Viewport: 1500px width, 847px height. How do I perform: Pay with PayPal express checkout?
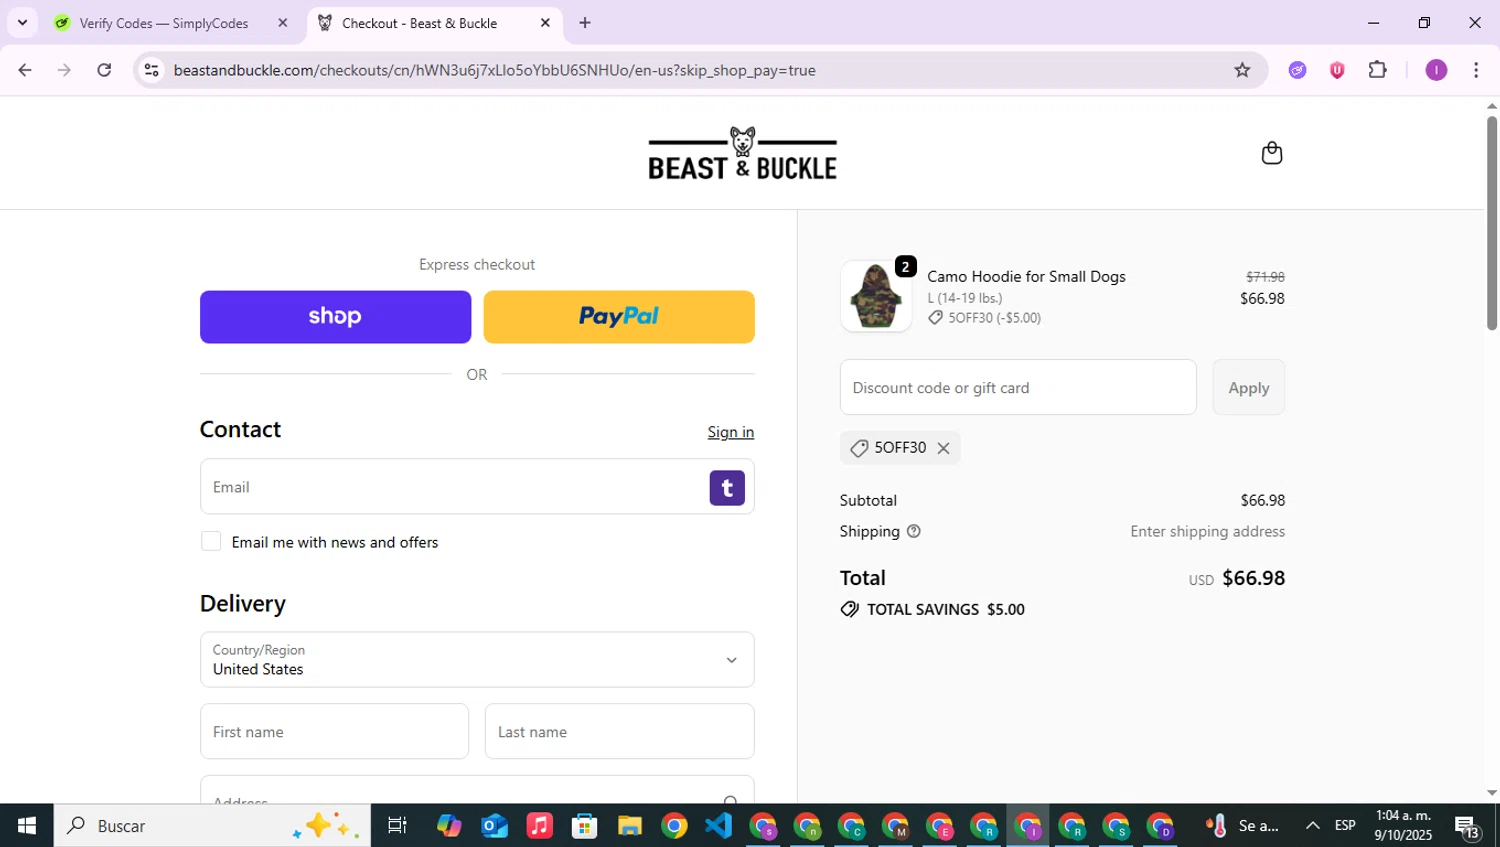[x=619, y=317]
